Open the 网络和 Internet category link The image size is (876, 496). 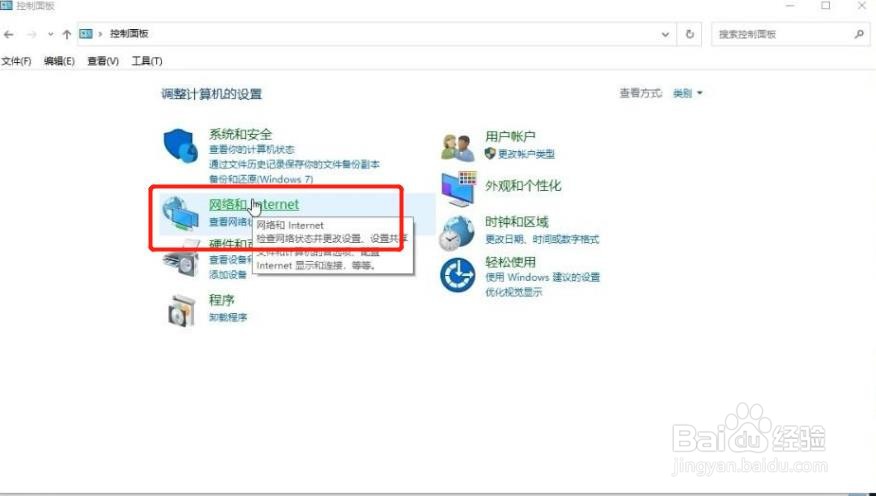(254, 204)
